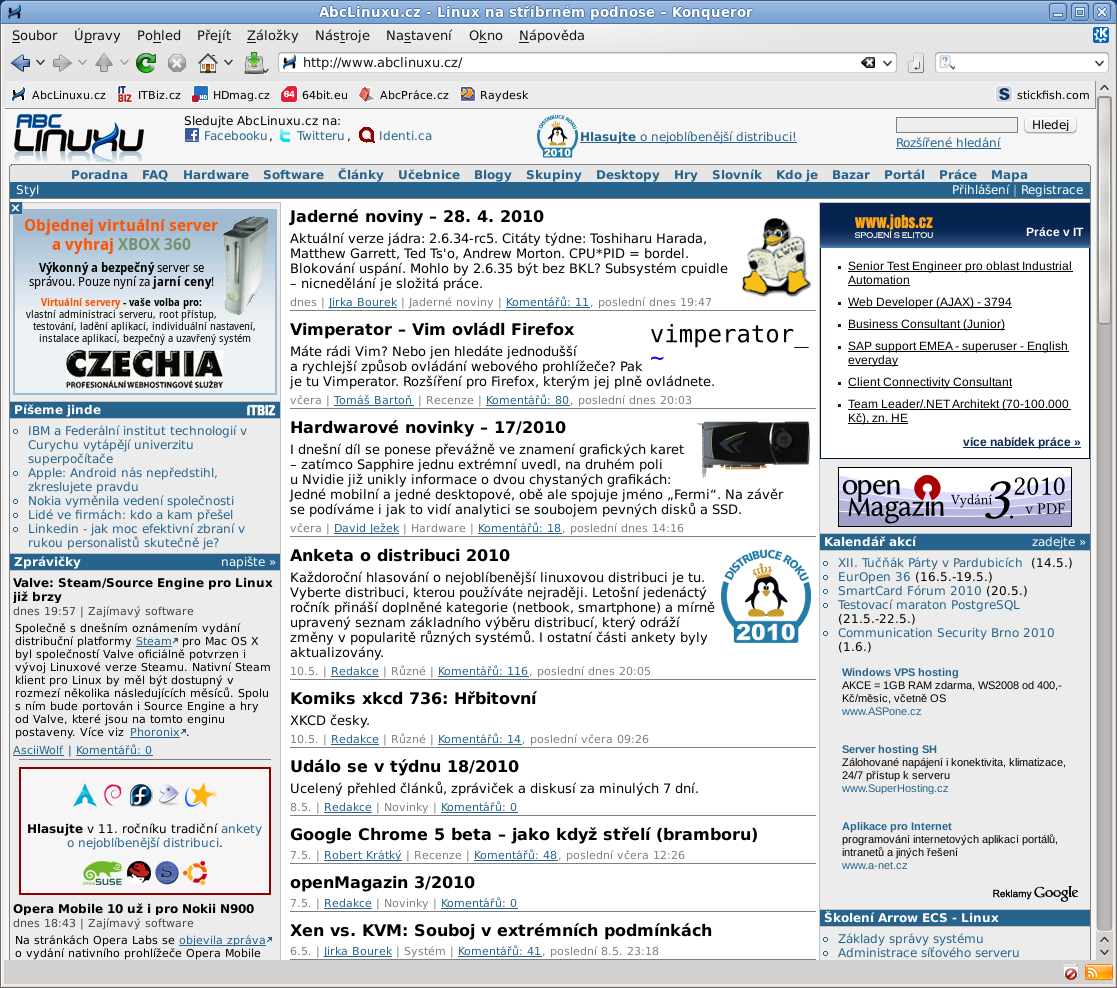Open the Nástroje menu
This screenshot has height=988, width=1117.
pyautogui.click(x=343, y=36)
